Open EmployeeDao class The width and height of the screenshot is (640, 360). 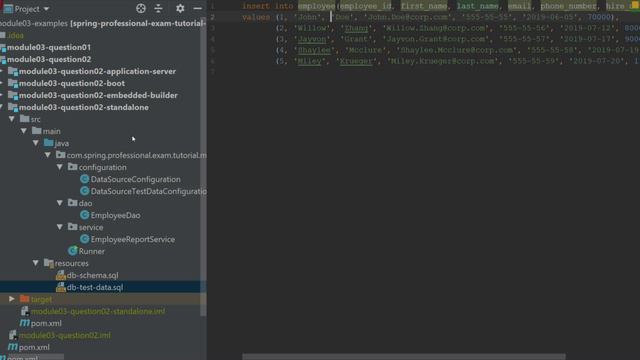(116, 215)
